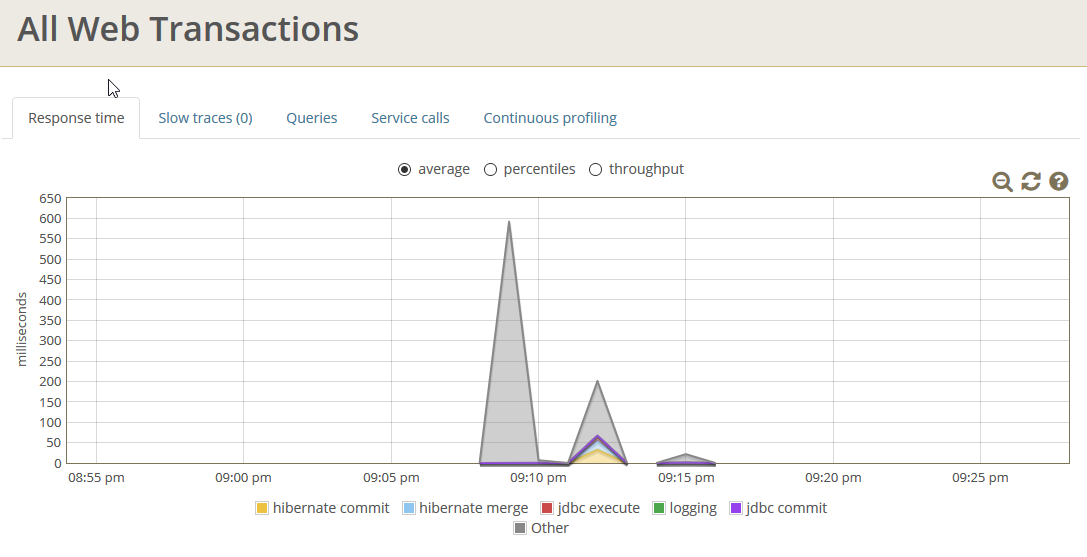
Task: Select the average radio button
Action: pos(405,170)
